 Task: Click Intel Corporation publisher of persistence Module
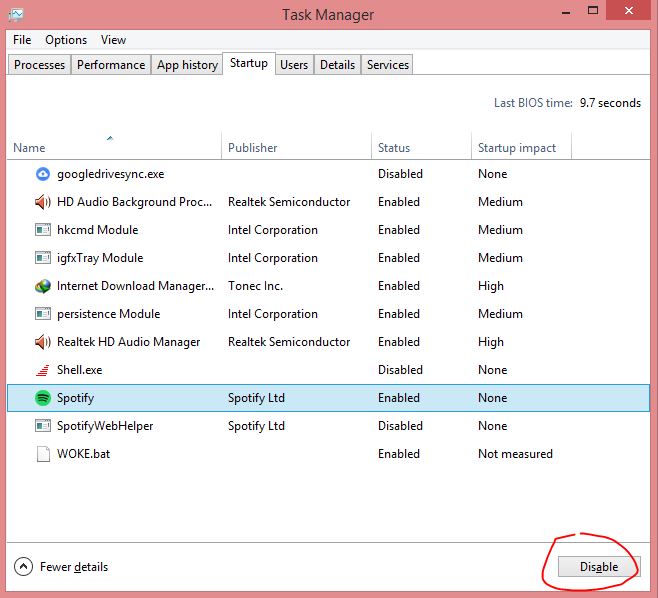[x=272, y=314]
